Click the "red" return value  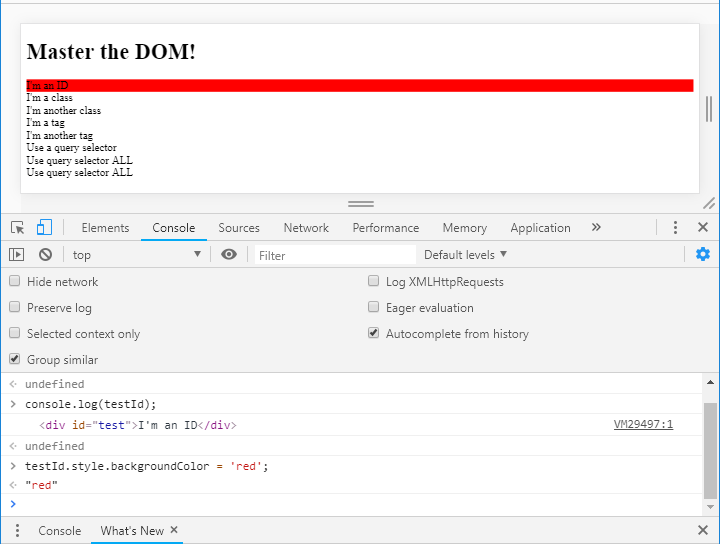point(41,485)
